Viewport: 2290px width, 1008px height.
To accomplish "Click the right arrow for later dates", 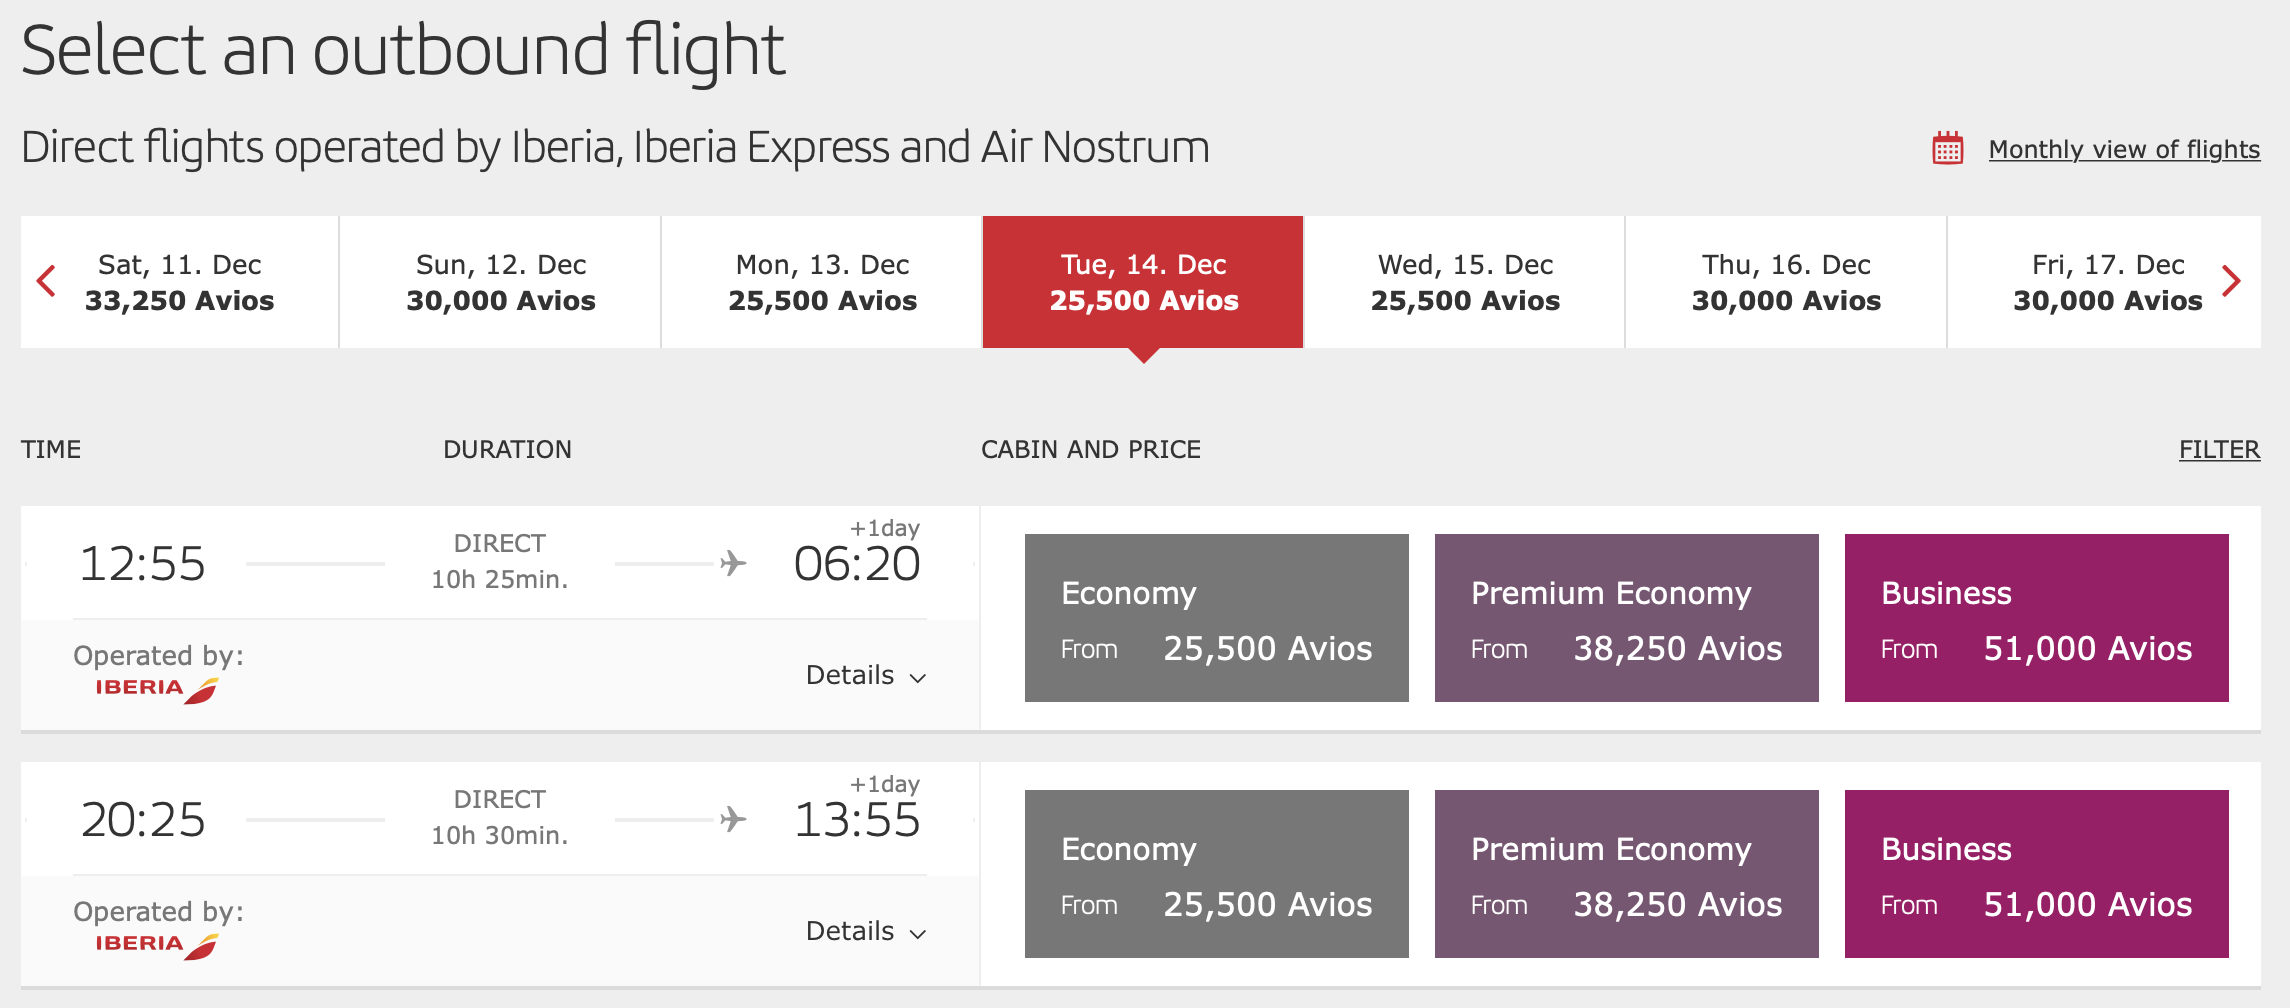I will point(2232,281).
